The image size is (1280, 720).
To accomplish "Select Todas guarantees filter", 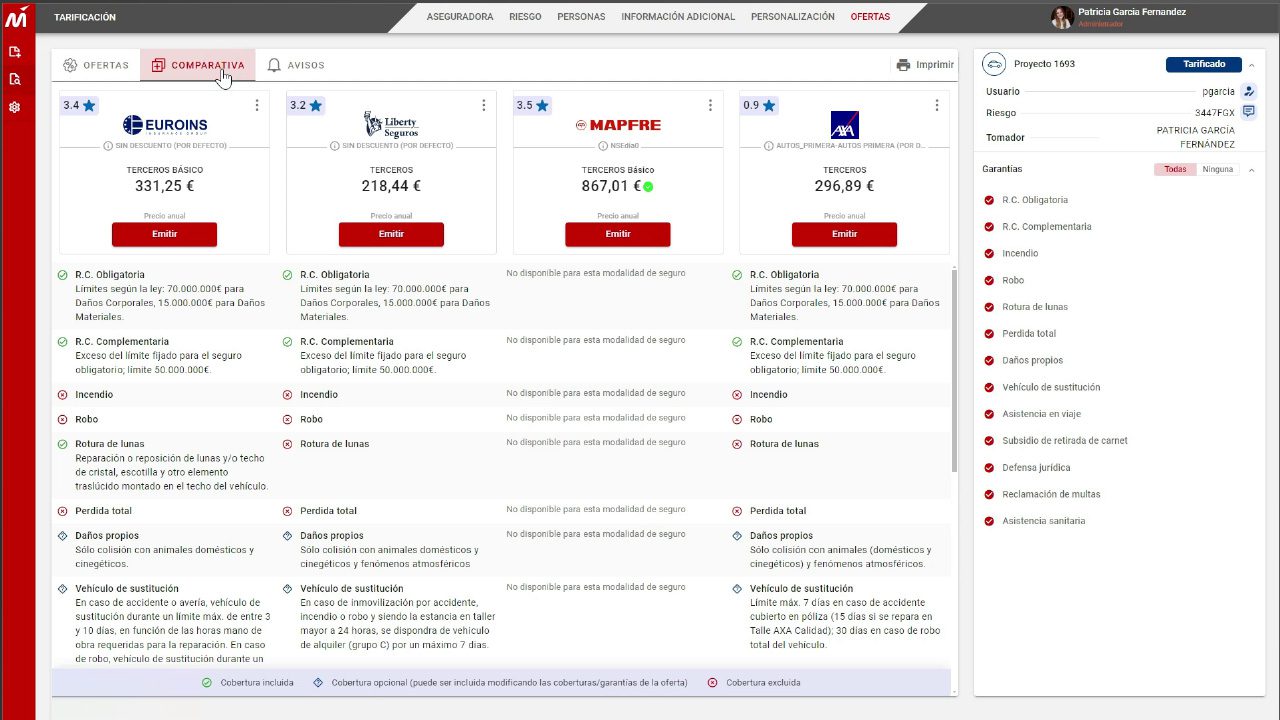I will [1175, 169].
